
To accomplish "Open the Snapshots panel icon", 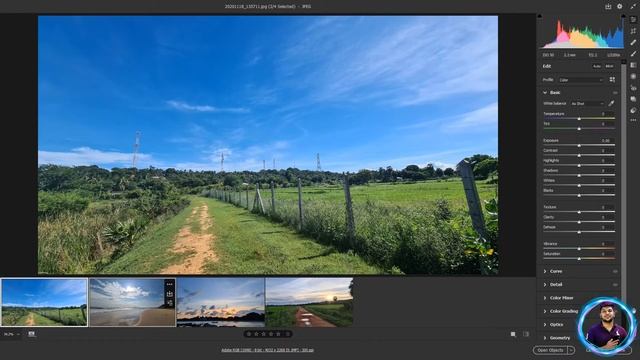I will [633, 99].
